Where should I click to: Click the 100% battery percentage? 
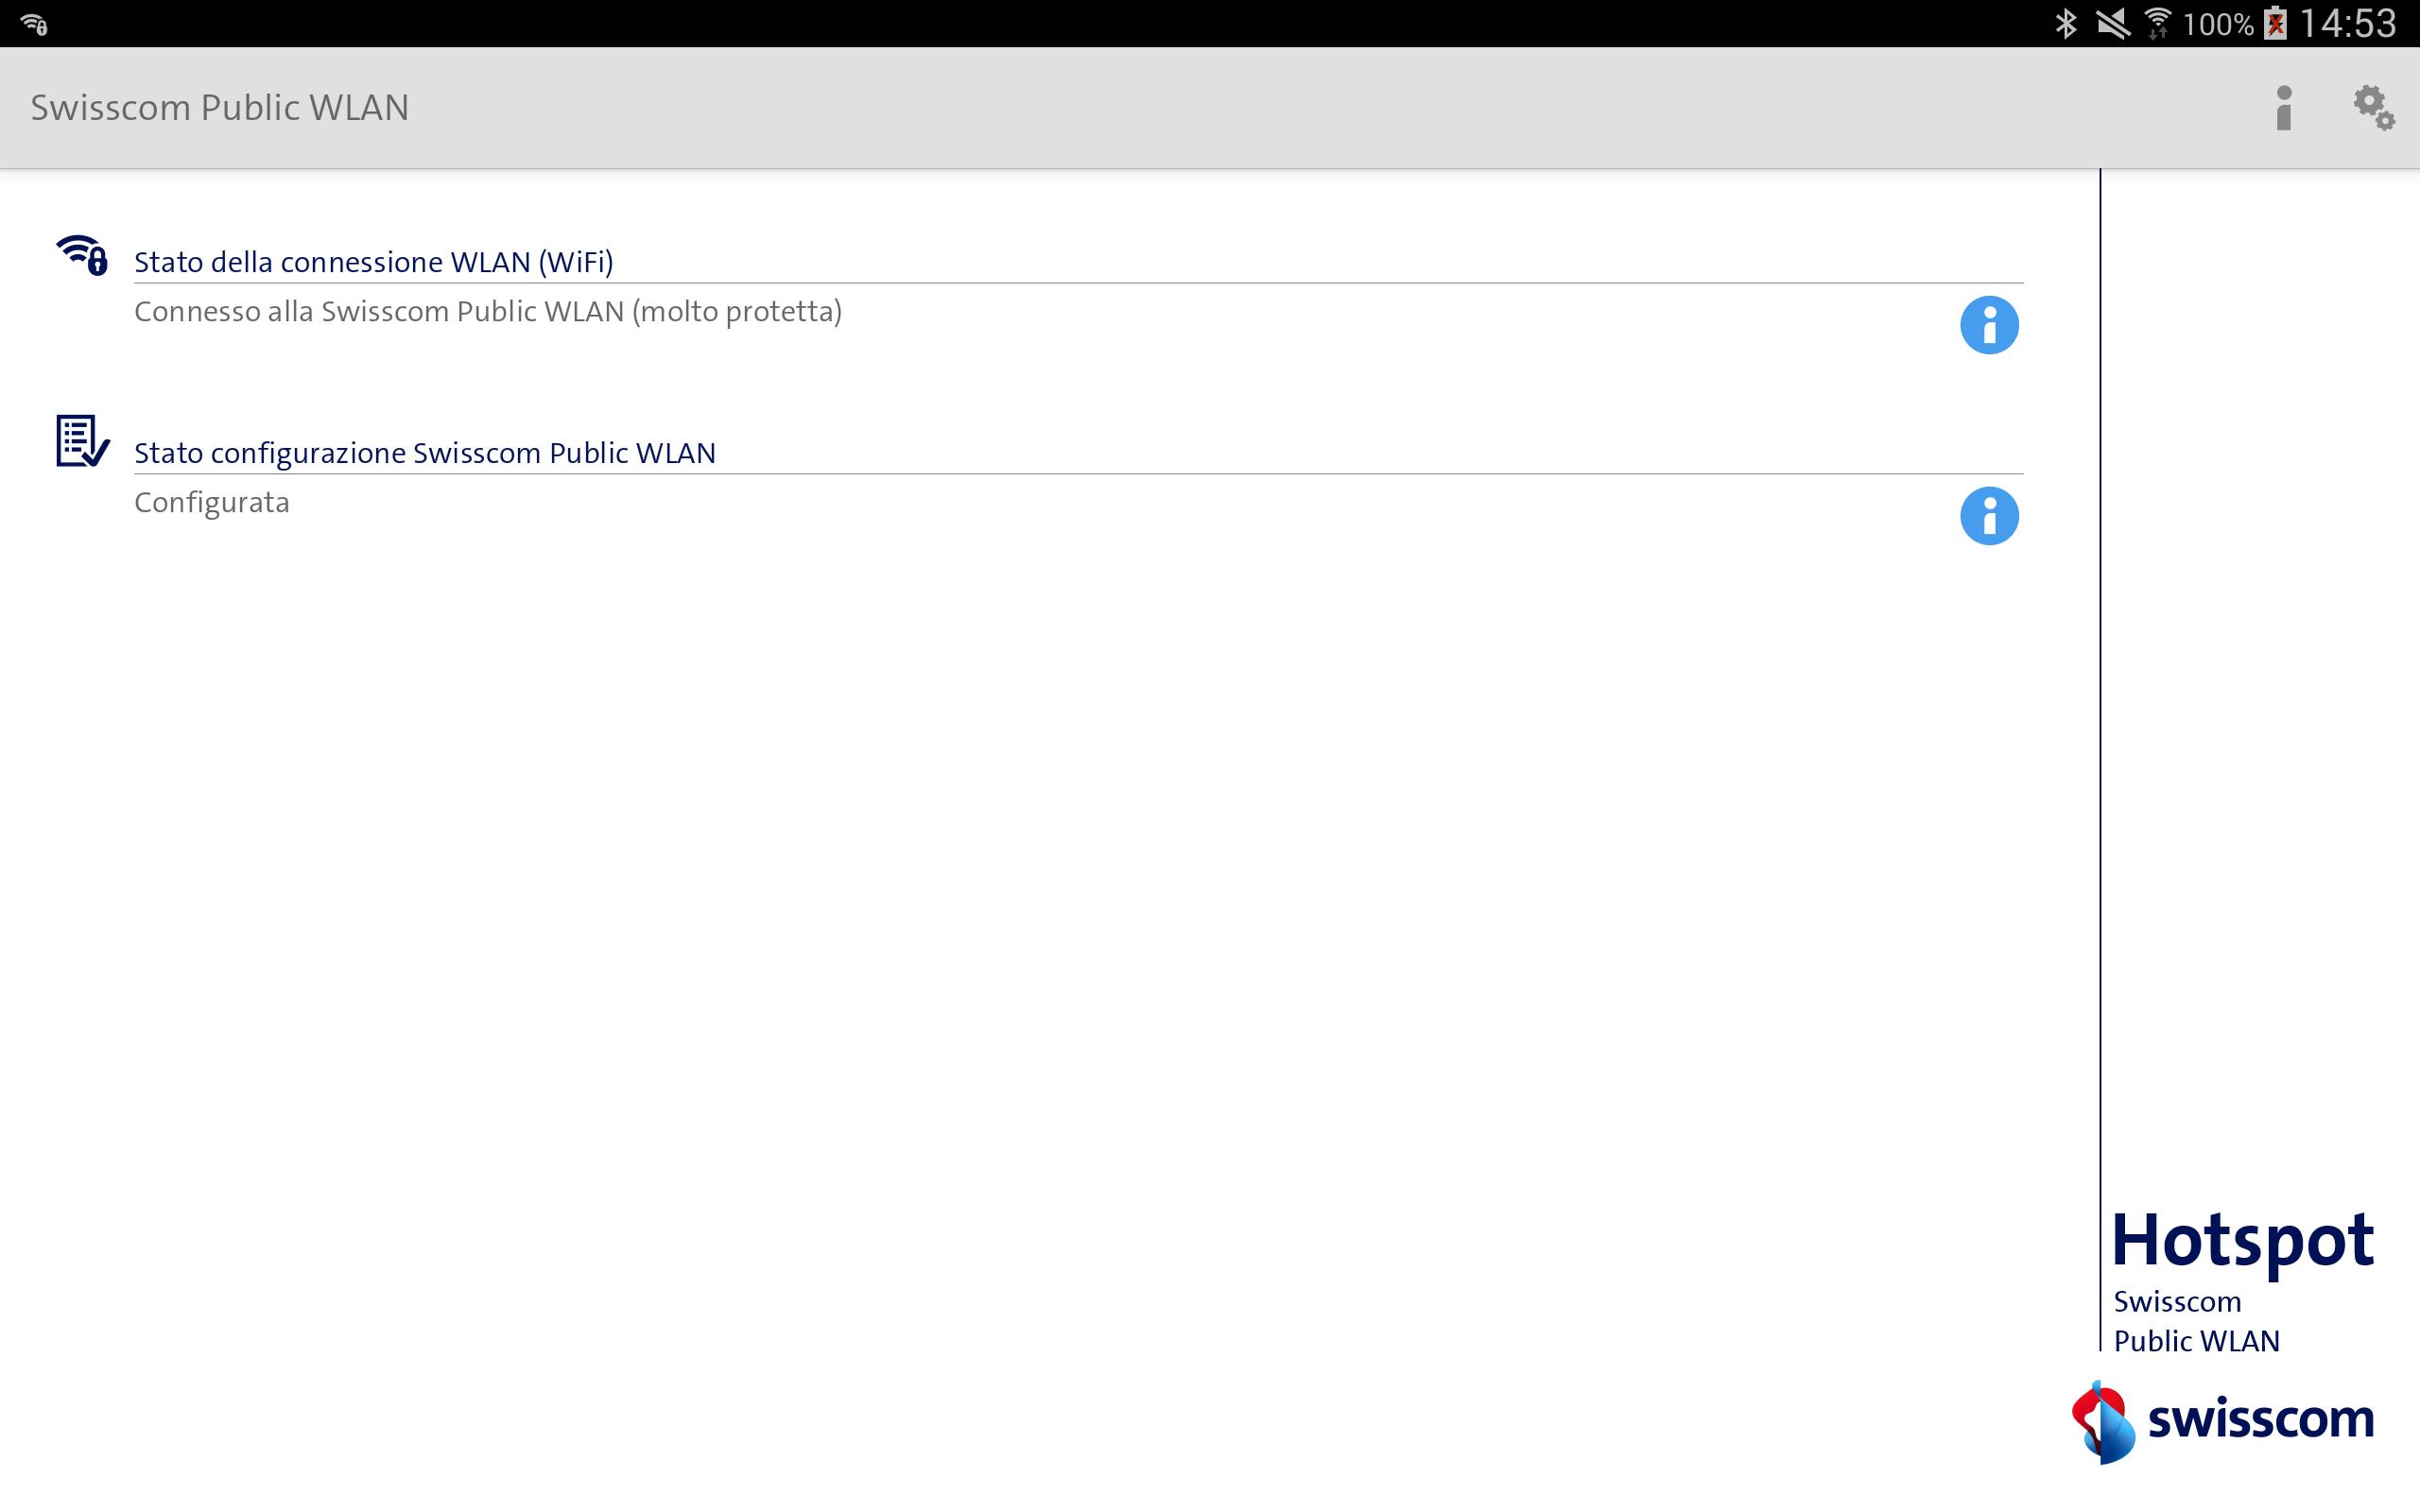pyautogui.click(x=2218, y=24)
